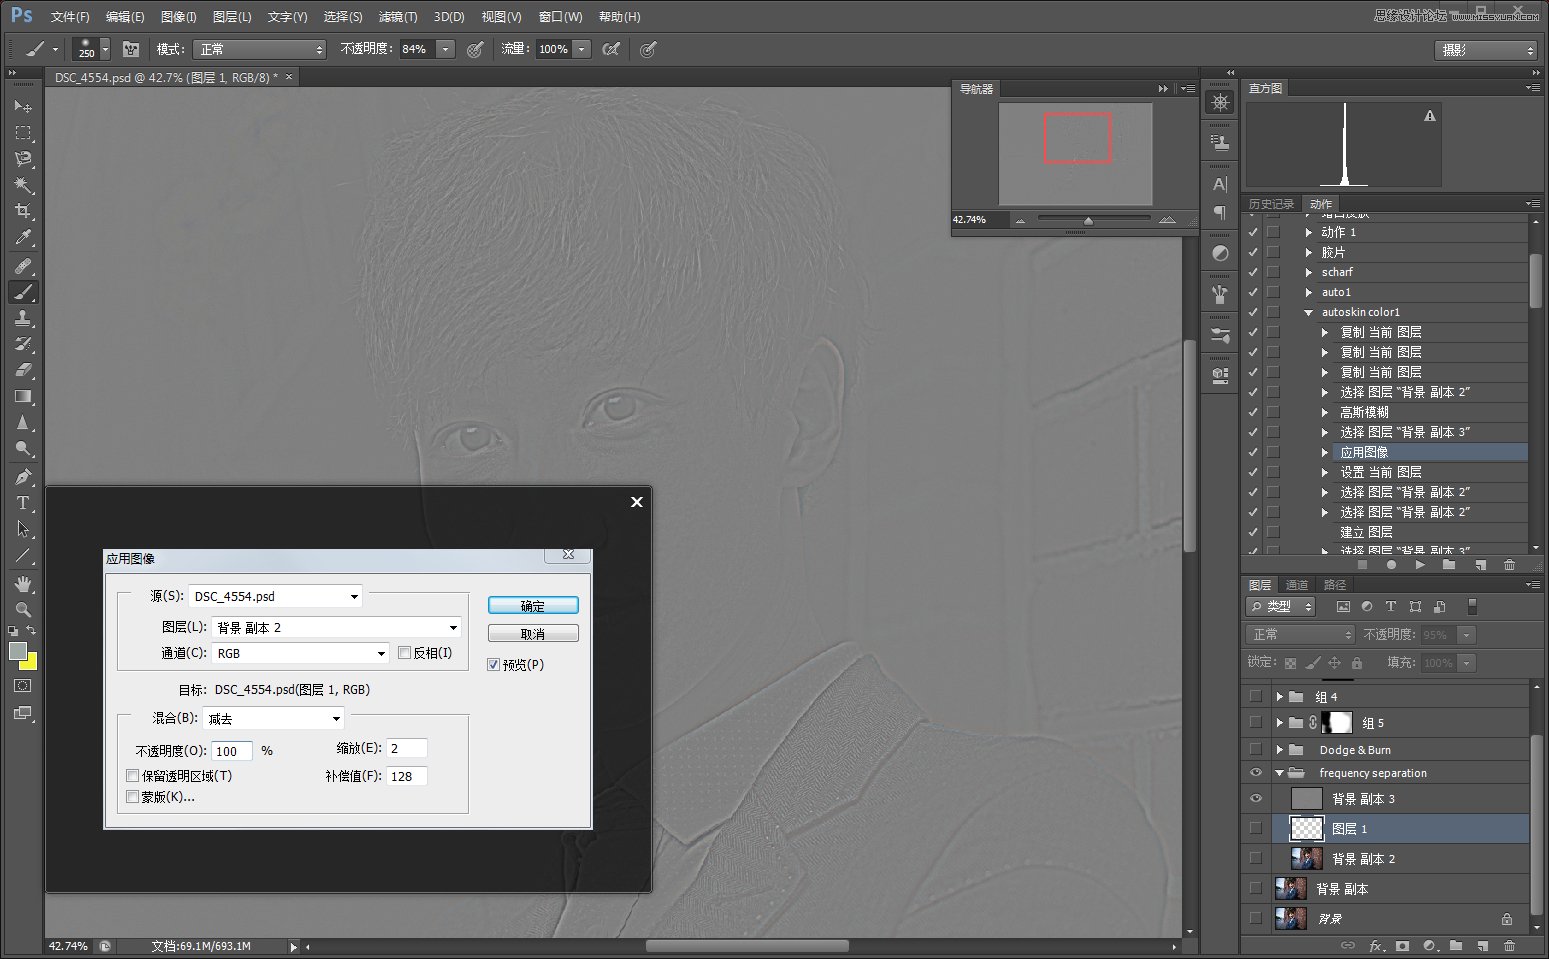
Task: Click play button in Actions panel
Action: pos(1420,565)
